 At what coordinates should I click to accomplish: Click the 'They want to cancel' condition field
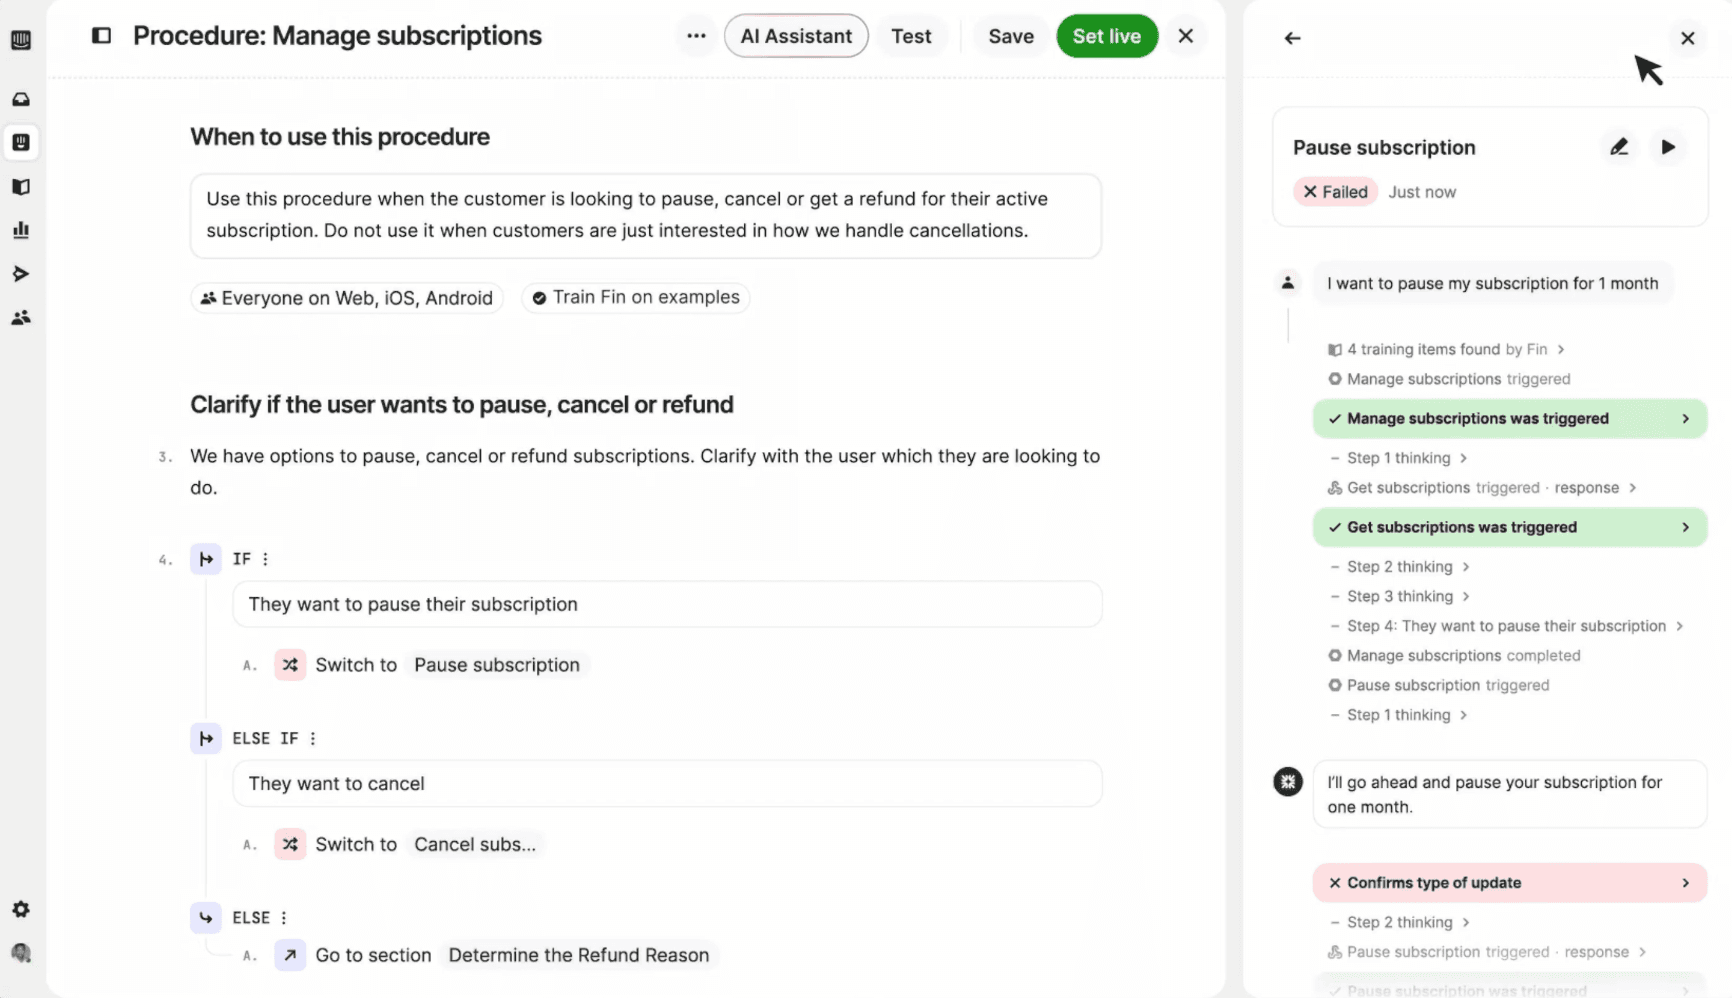tap(667, 783)
